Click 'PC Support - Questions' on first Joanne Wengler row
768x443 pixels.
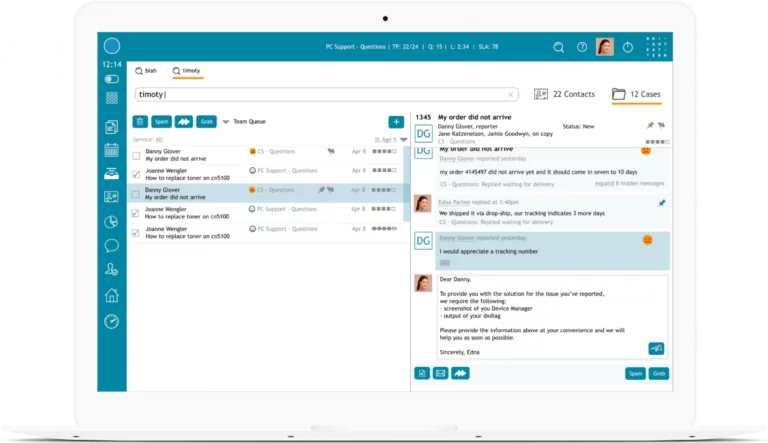pos(287,171)
